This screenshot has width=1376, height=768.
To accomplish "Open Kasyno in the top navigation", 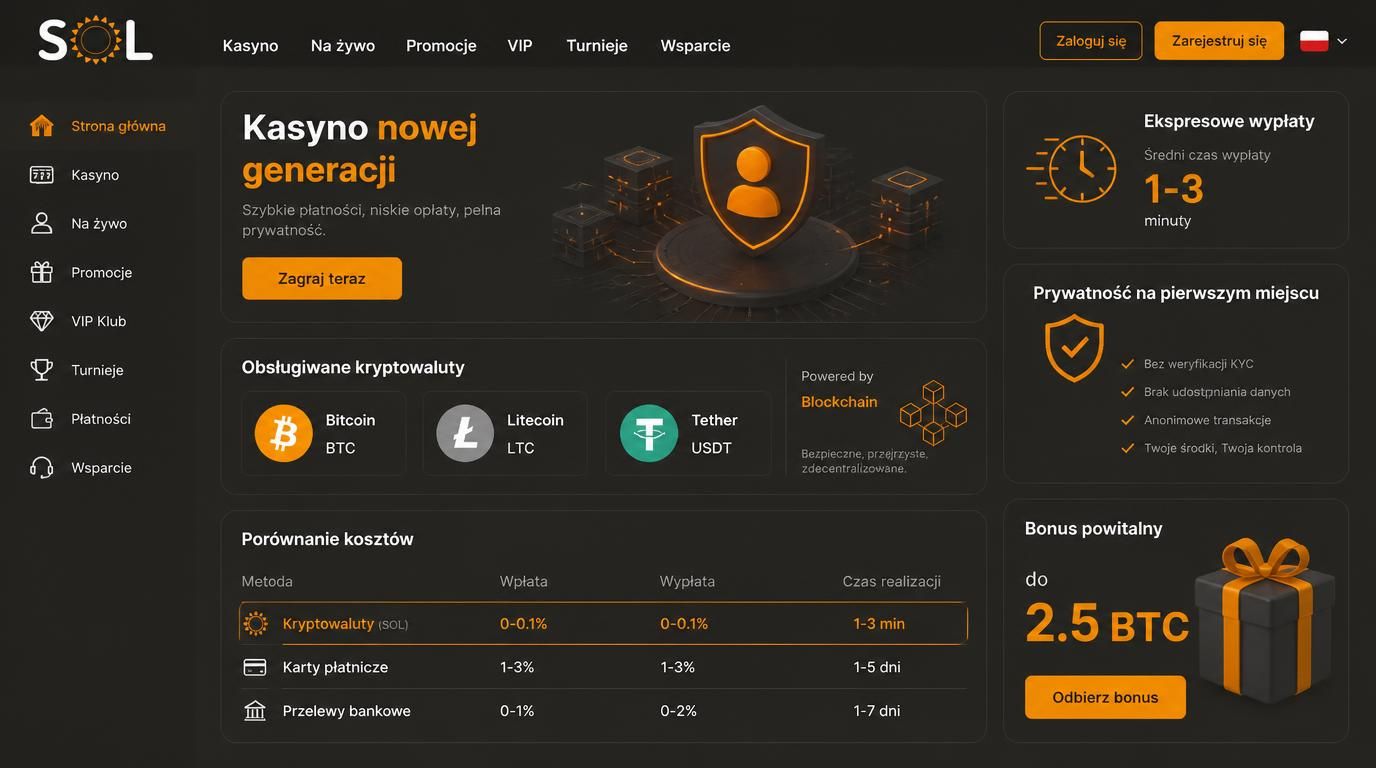I will click(250, 45).
